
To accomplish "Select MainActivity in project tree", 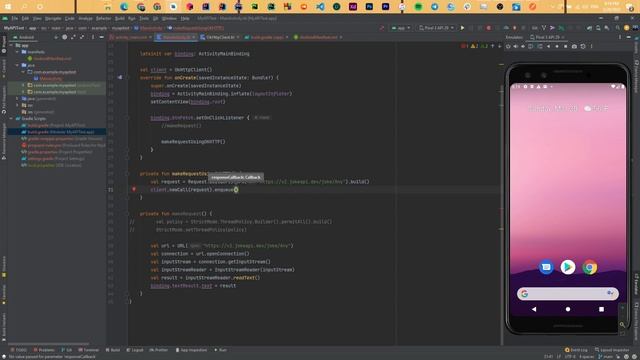I will pos(48,79).
